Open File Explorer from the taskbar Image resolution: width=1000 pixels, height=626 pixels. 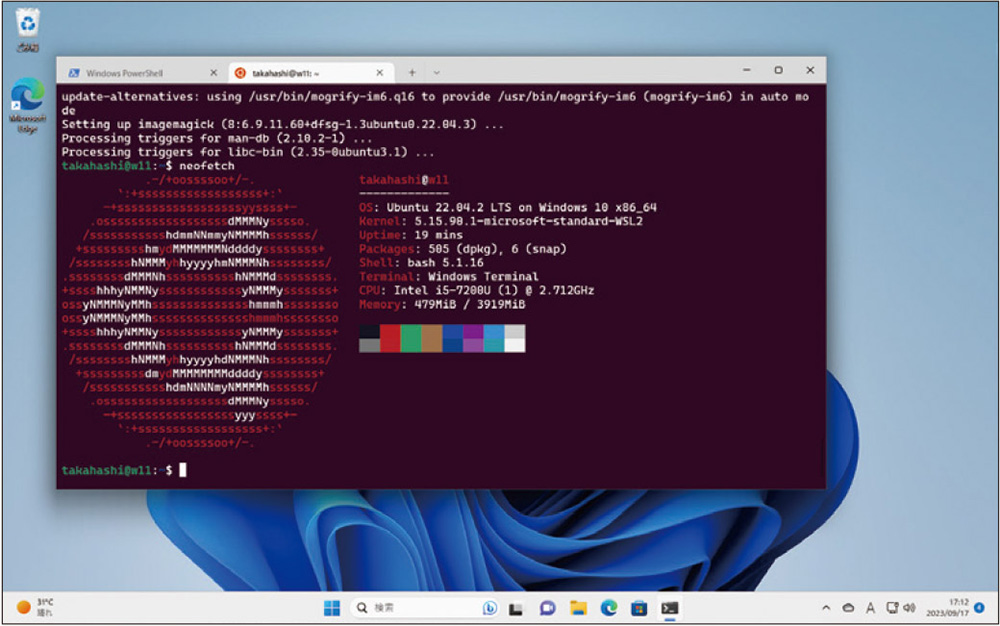pyautogui.click(x=579, y=607)
